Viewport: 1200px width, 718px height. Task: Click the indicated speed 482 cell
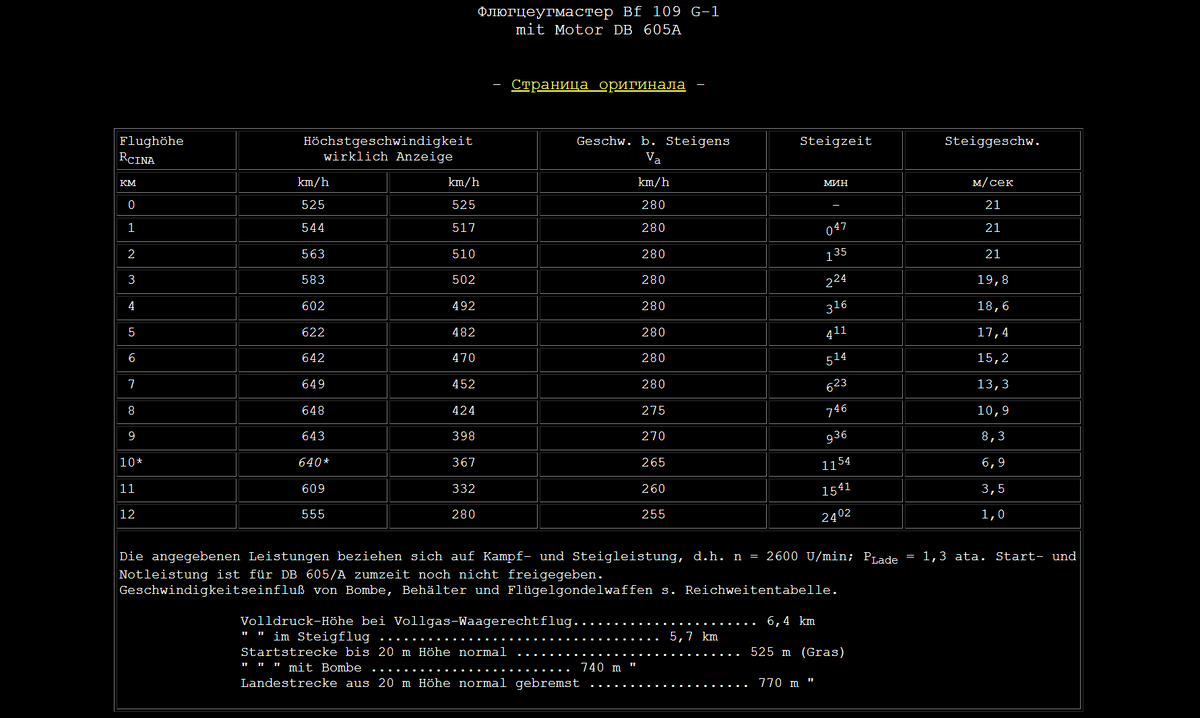pos(463,333)
